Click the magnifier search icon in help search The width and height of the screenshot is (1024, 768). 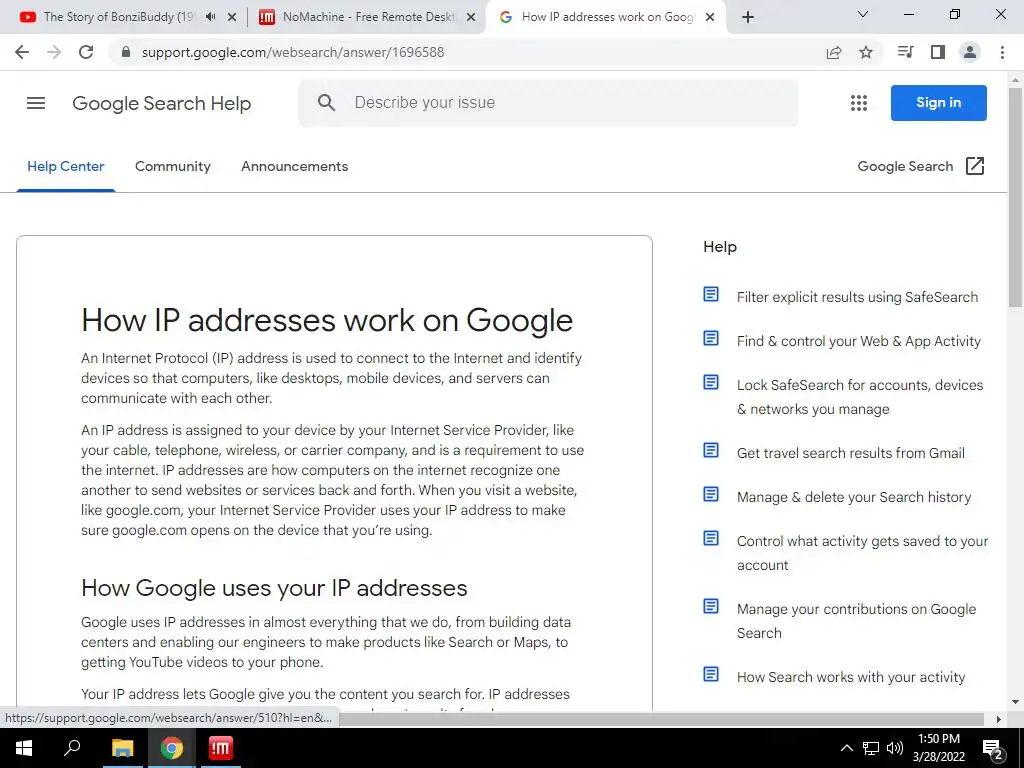point(327,103)
